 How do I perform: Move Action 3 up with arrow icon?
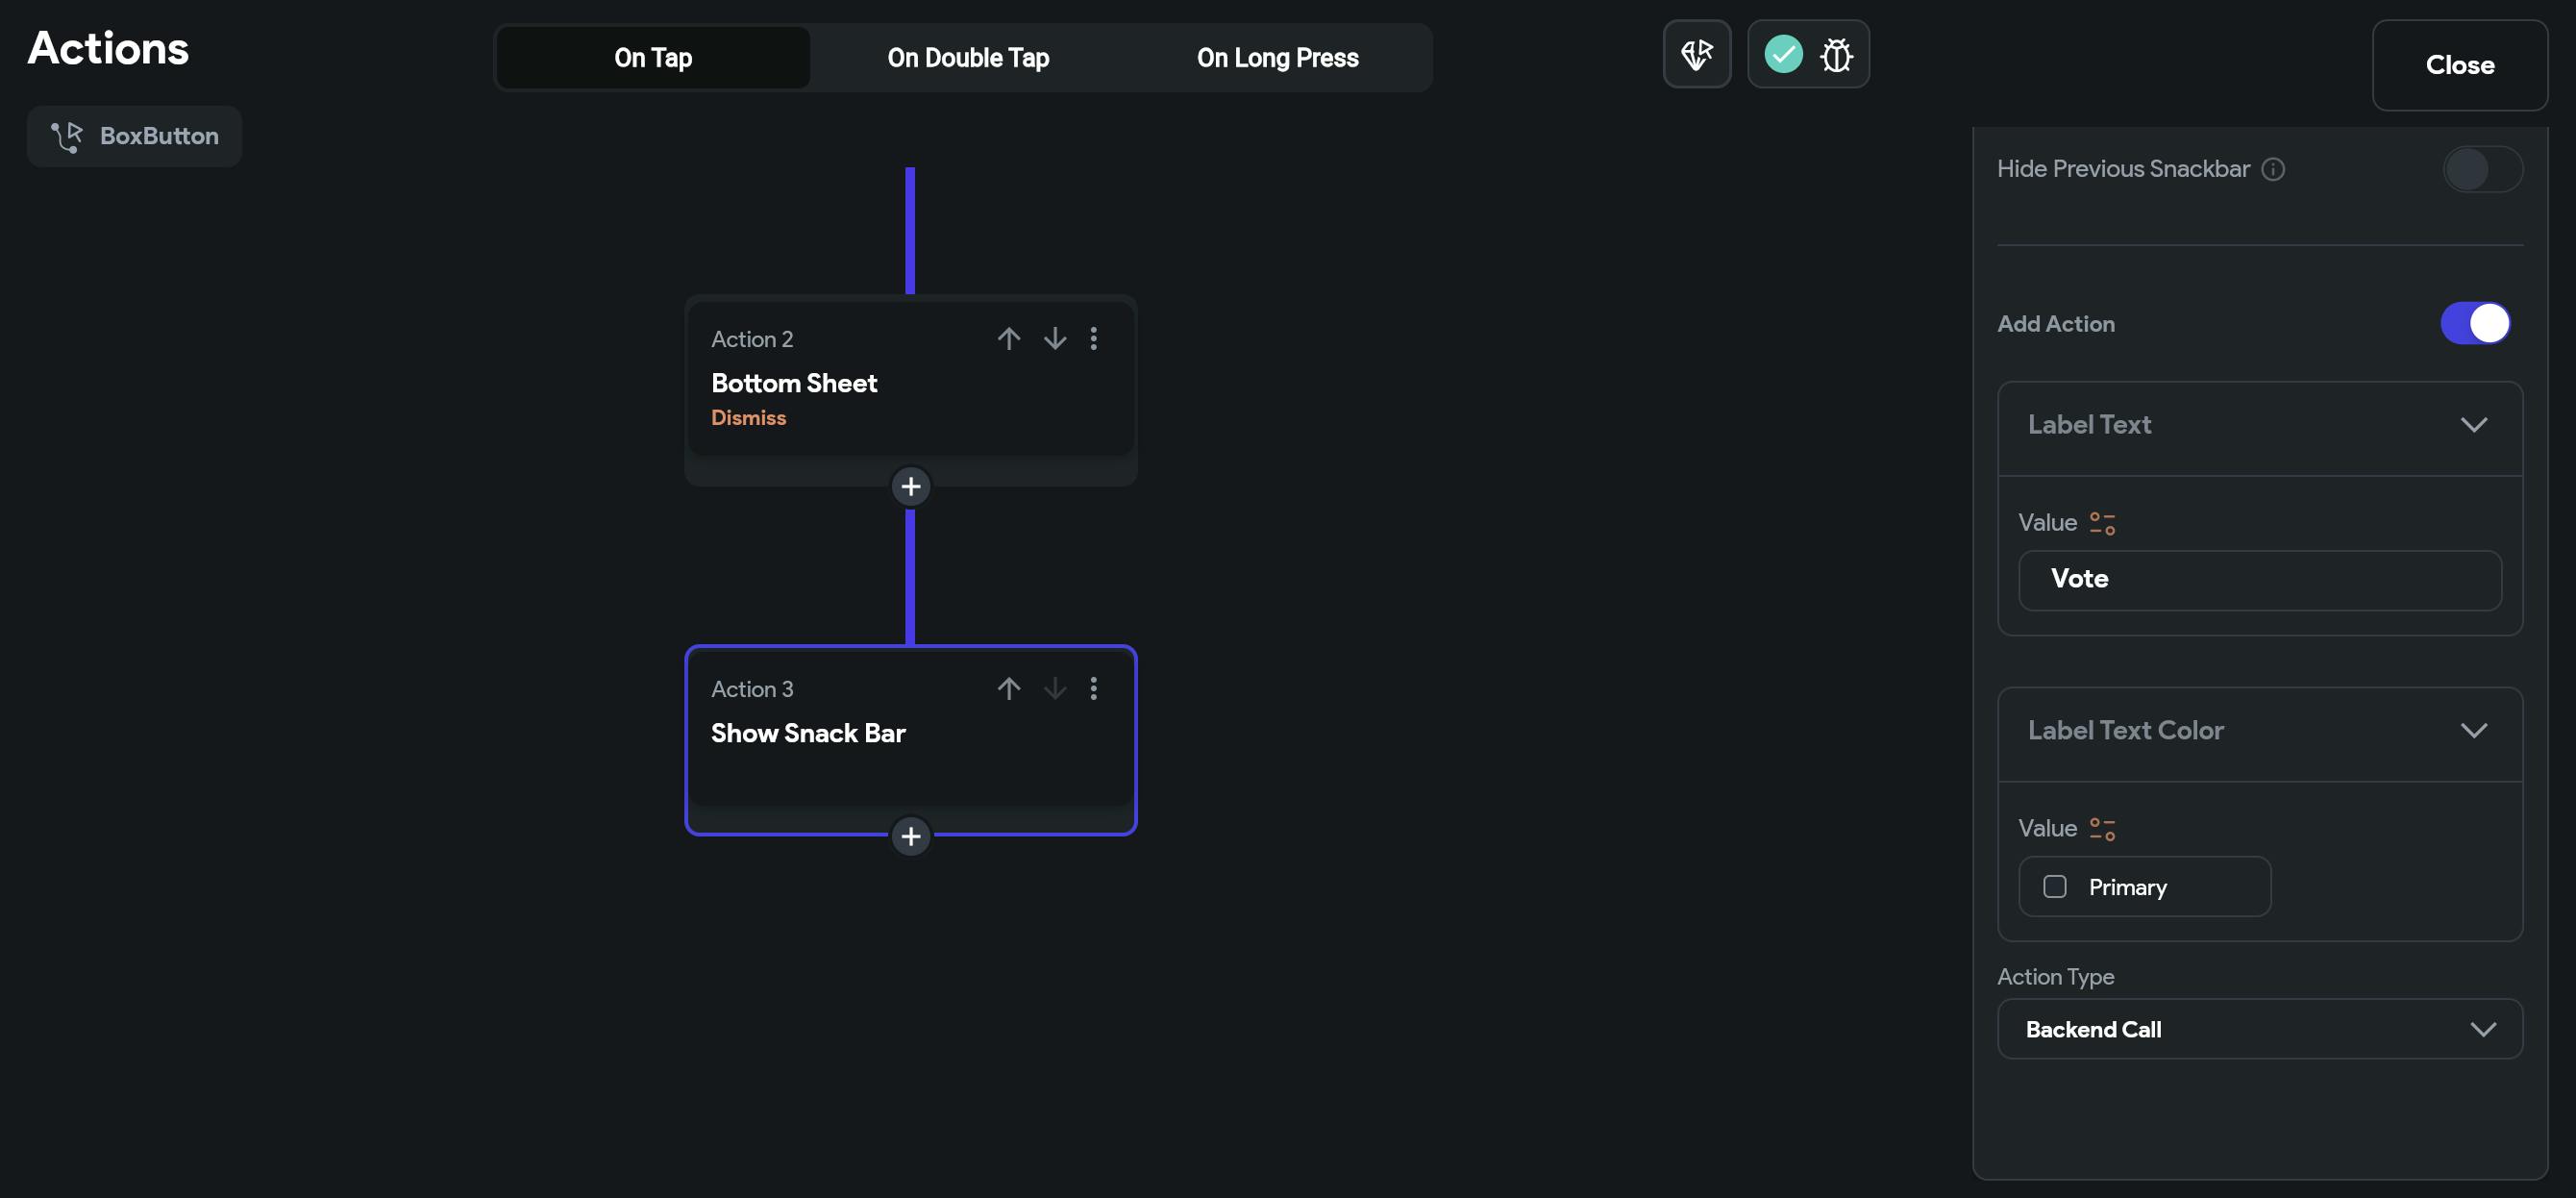(x=1008, y=688)
